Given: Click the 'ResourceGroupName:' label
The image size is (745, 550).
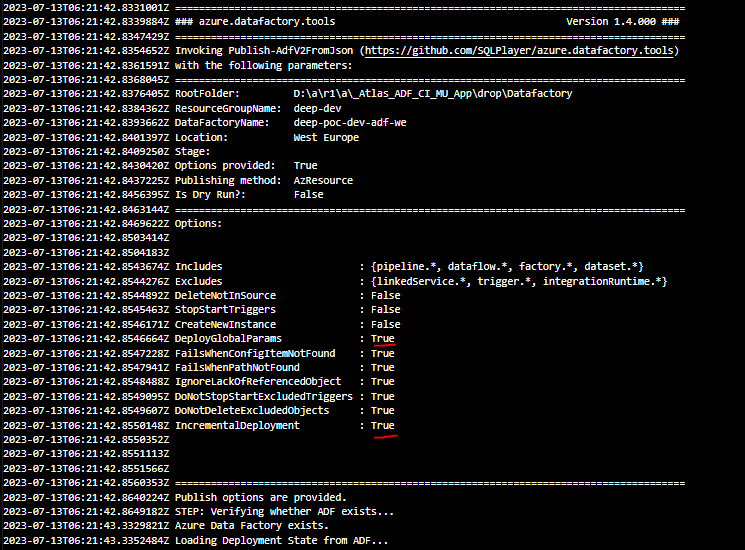Looking at the screenshot, I should (x=228, y=108).
